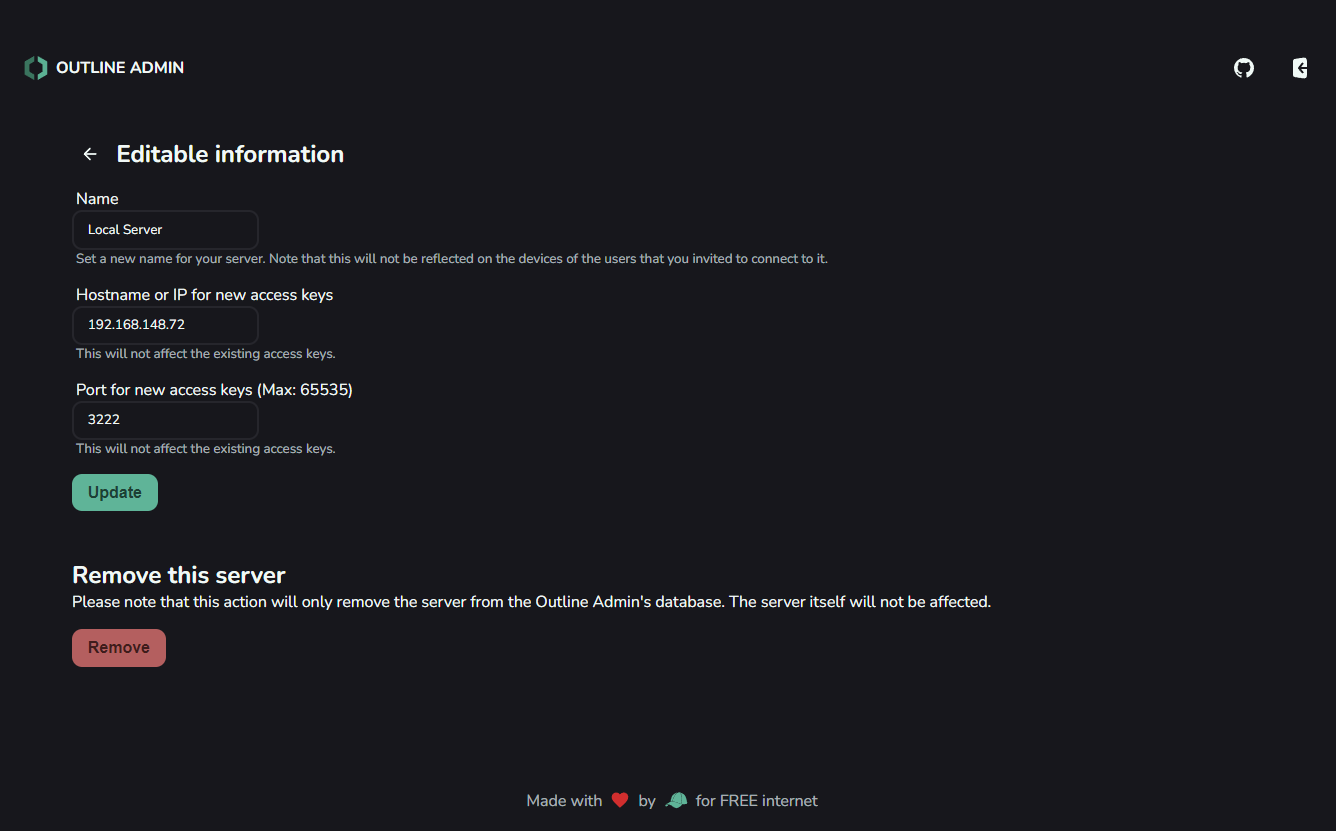Screen dimensions: 1336x831
Task: Click the Remove this server heading
Action: coord(179,575)
